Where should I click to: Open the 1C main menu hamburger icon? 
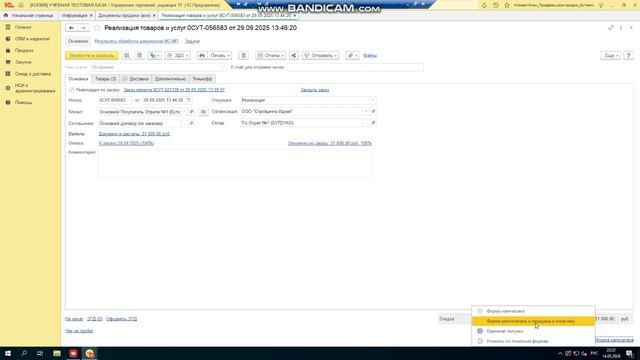(x=21, y=5)
